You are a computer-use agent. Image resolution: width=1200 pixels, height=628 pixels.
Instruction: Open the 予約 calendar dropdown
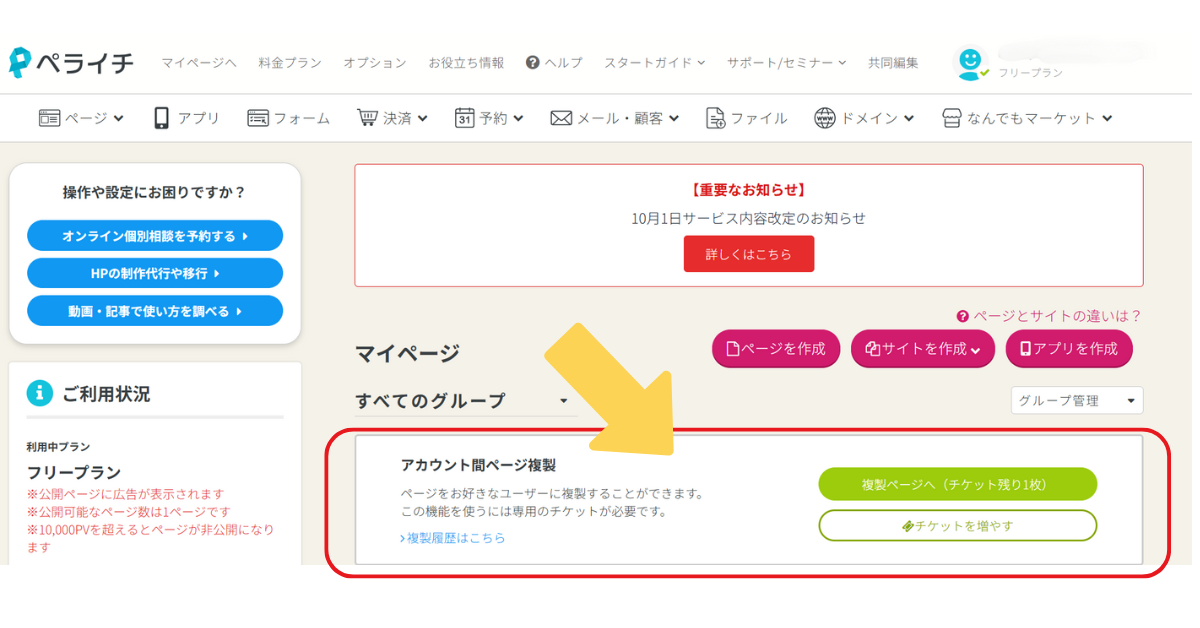pyautogui.click(x=489, y=118)
